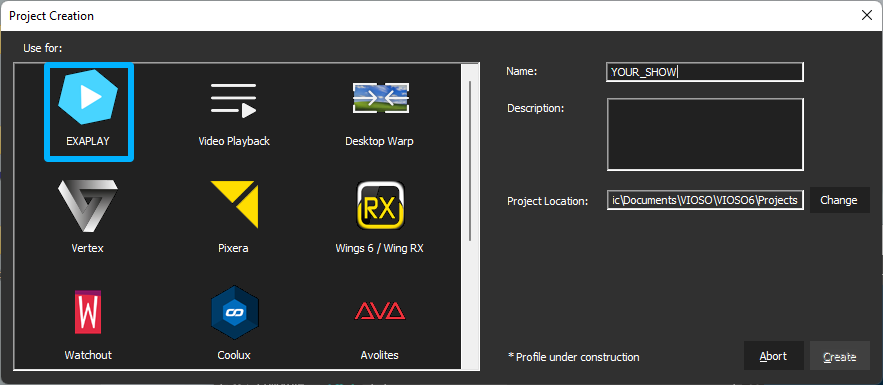Viewport: 883px width, 385px height.
Task: Click the "Use for:" label
Action: (x=42, y=48)
